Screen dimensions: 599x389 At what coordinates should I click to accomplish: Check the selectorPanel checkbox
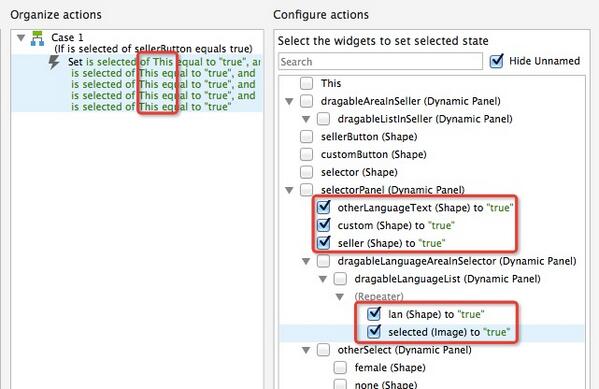pos(306,190)
